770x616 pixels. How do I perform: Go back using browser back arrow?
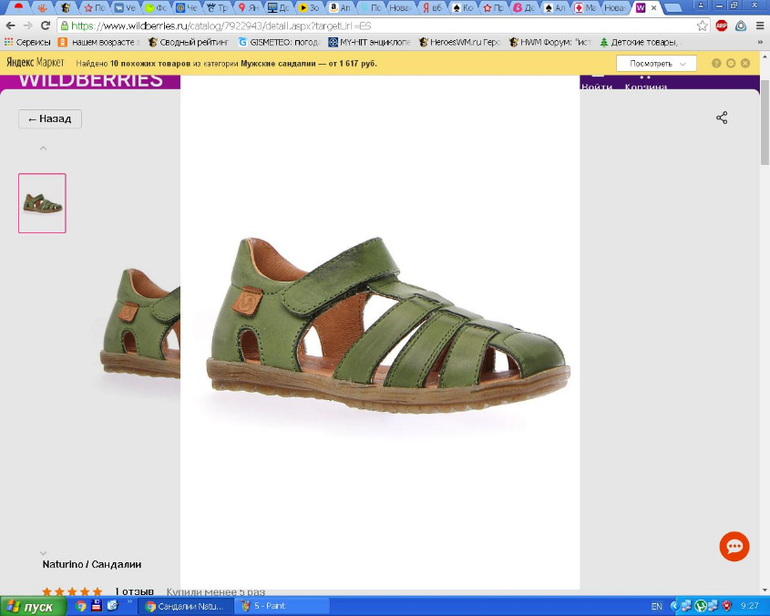(10, 26)
